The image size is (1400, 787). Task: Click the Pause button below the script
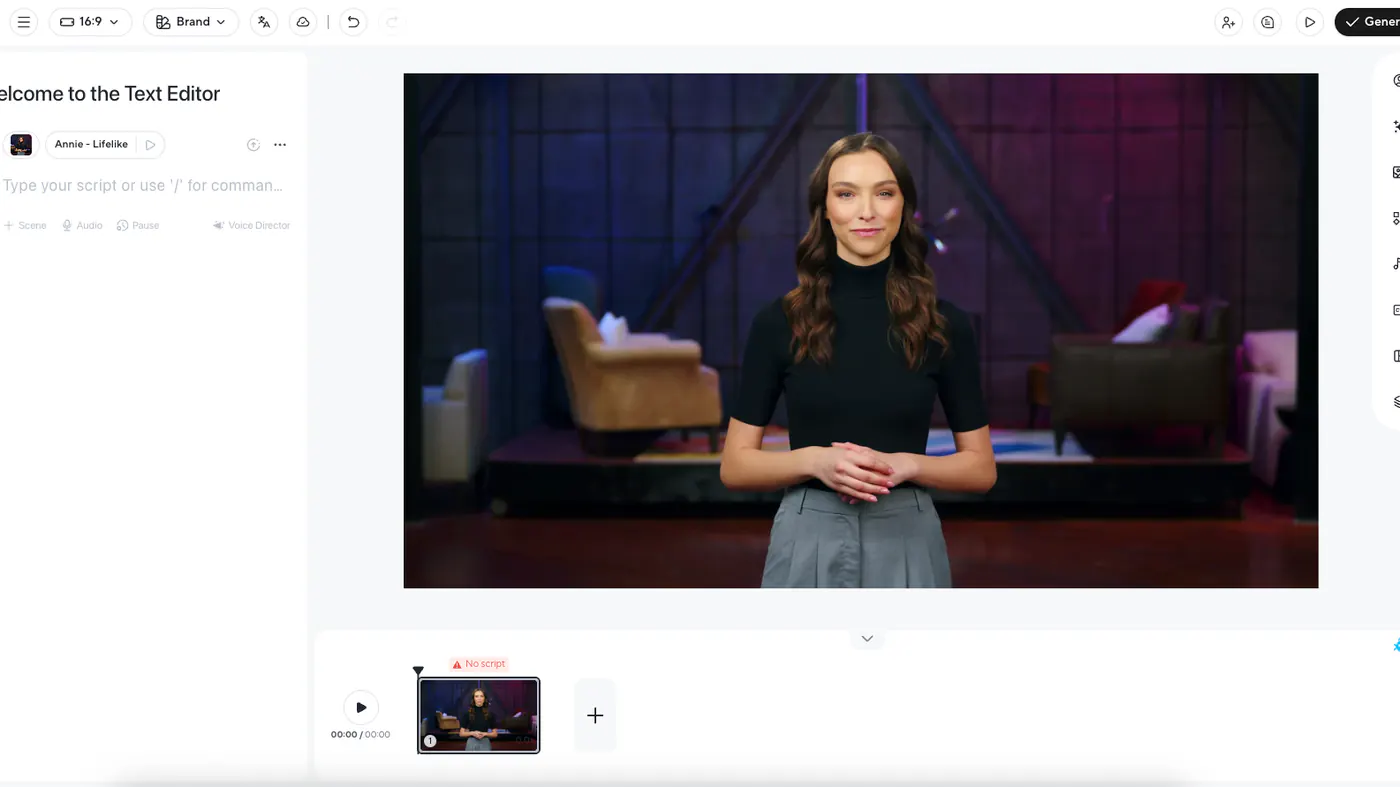tap(138, 226)
